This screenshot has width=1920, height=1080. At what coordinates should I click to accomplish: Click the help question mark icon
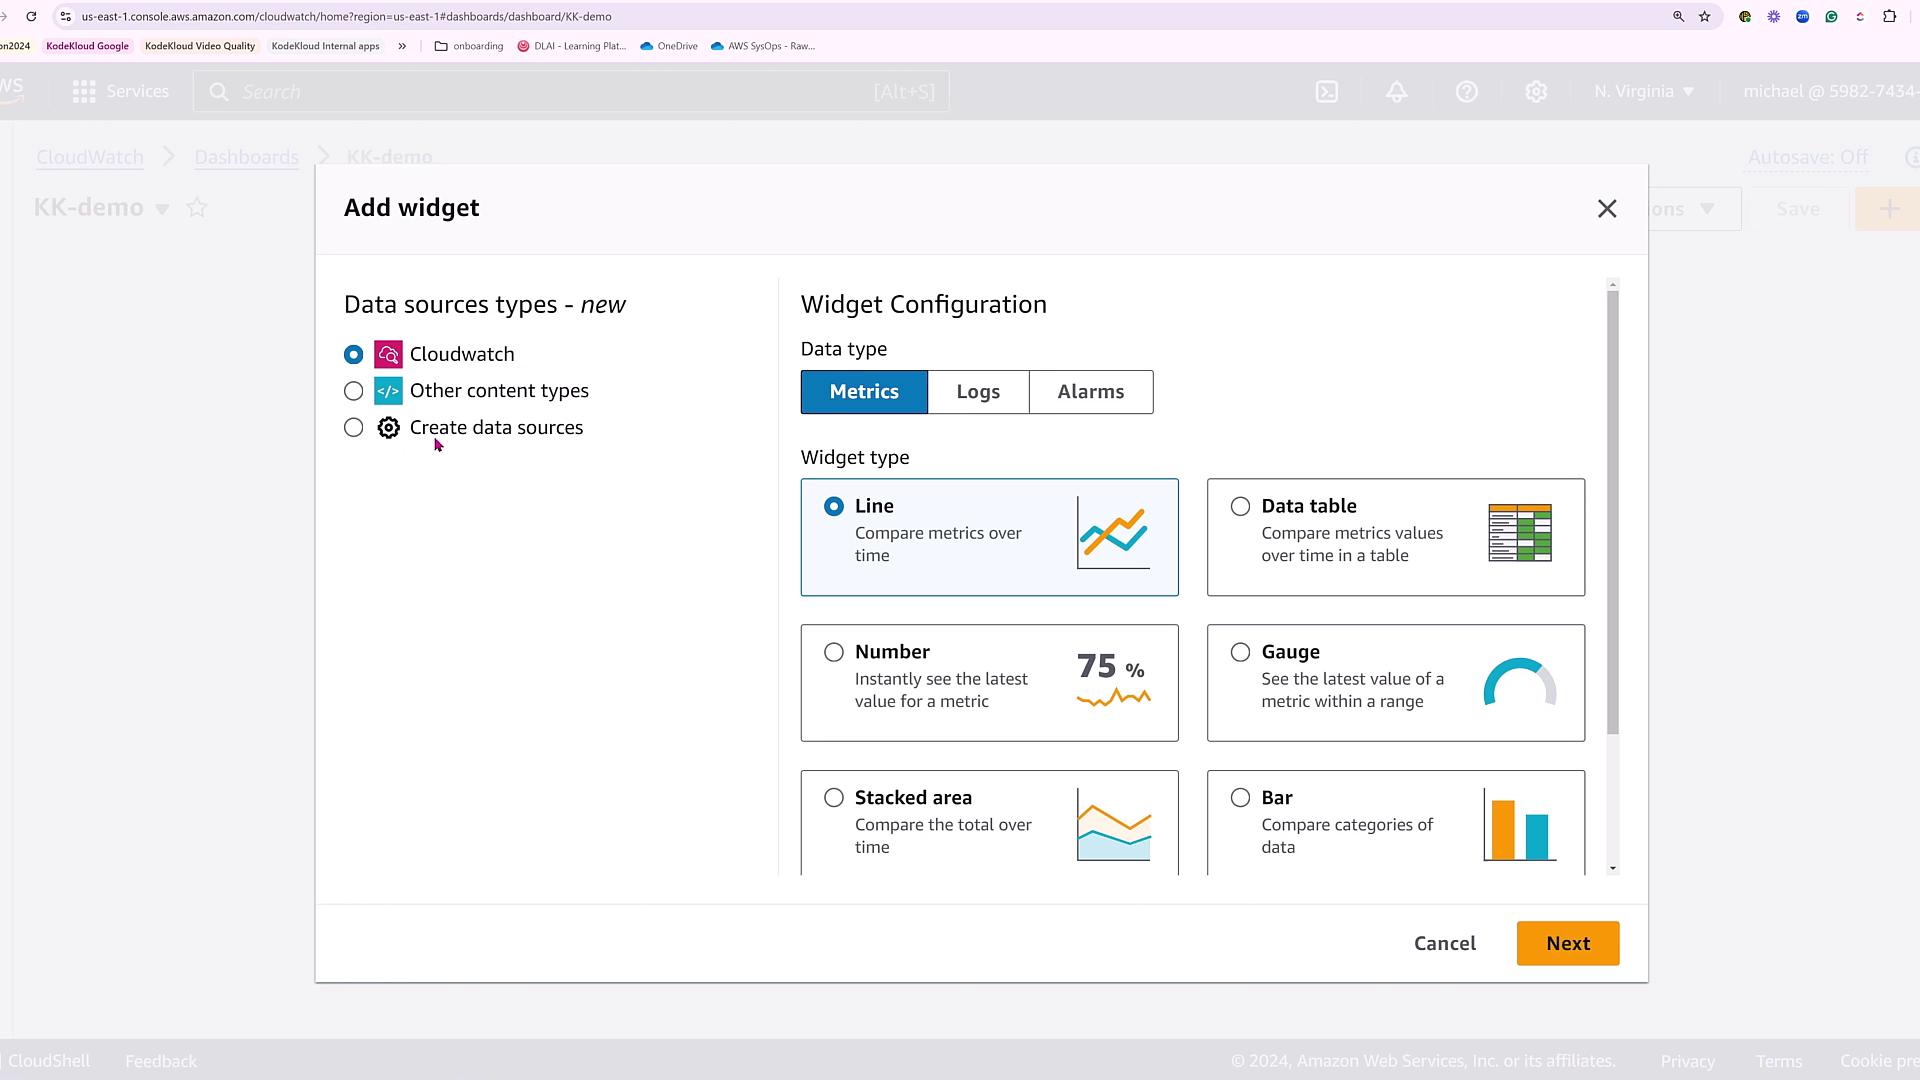(1466, 92)
